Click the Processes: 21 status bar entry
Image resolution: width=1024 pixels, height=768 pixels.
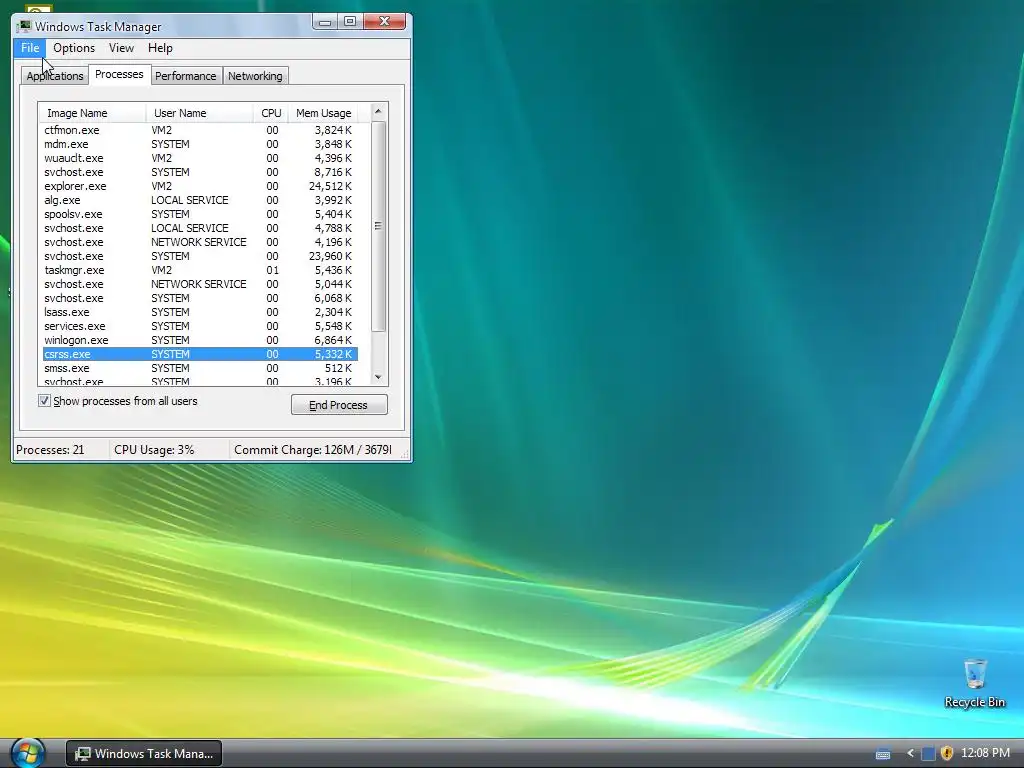click(50, 450)
